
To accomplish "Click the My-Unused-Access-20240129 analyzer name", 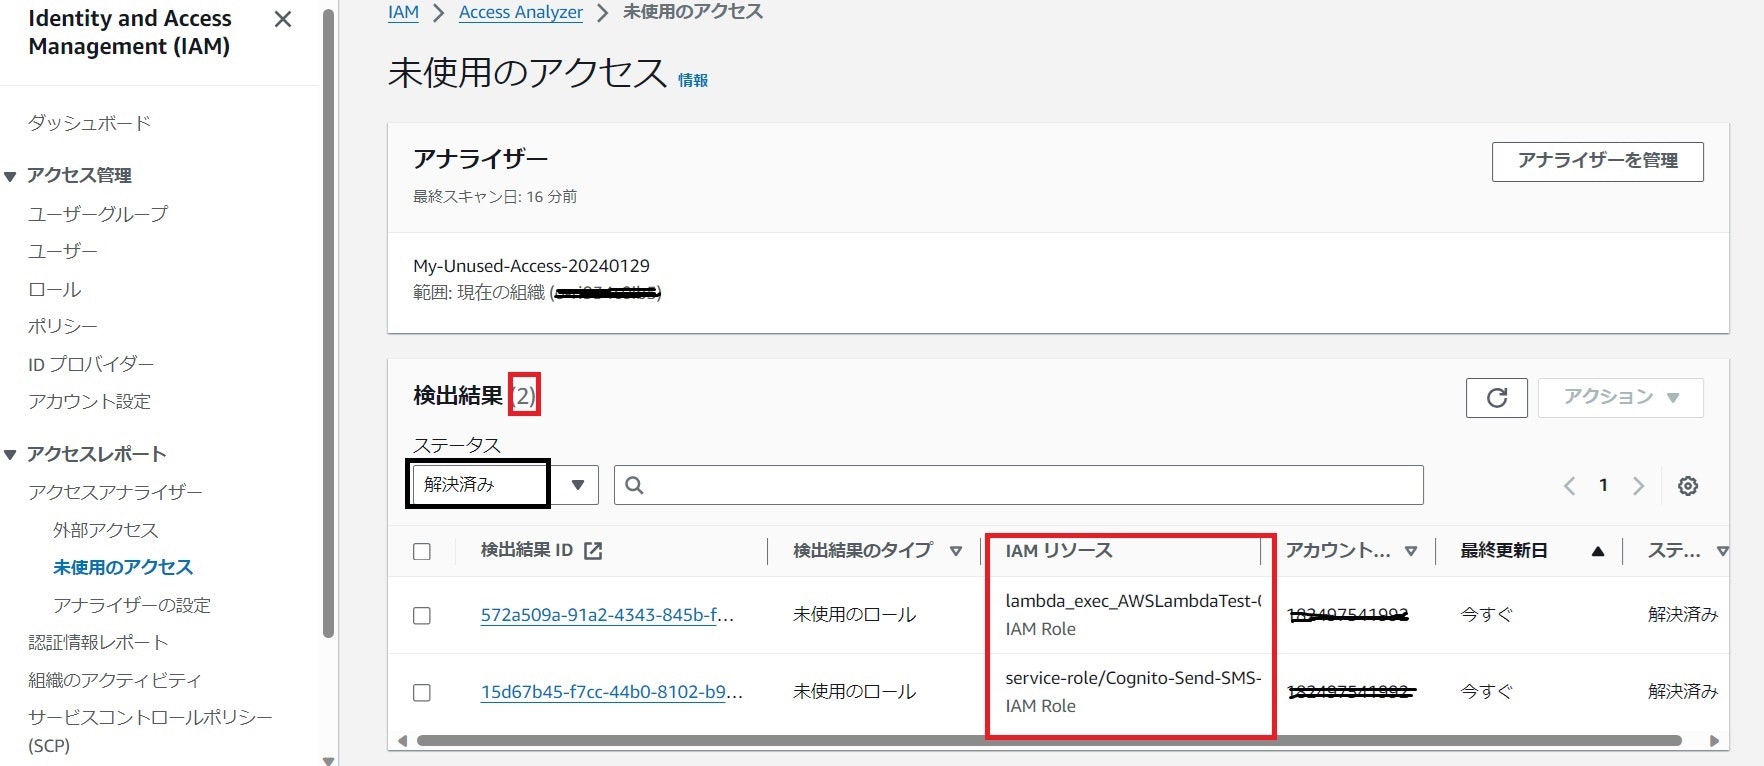I will (531, 266).
